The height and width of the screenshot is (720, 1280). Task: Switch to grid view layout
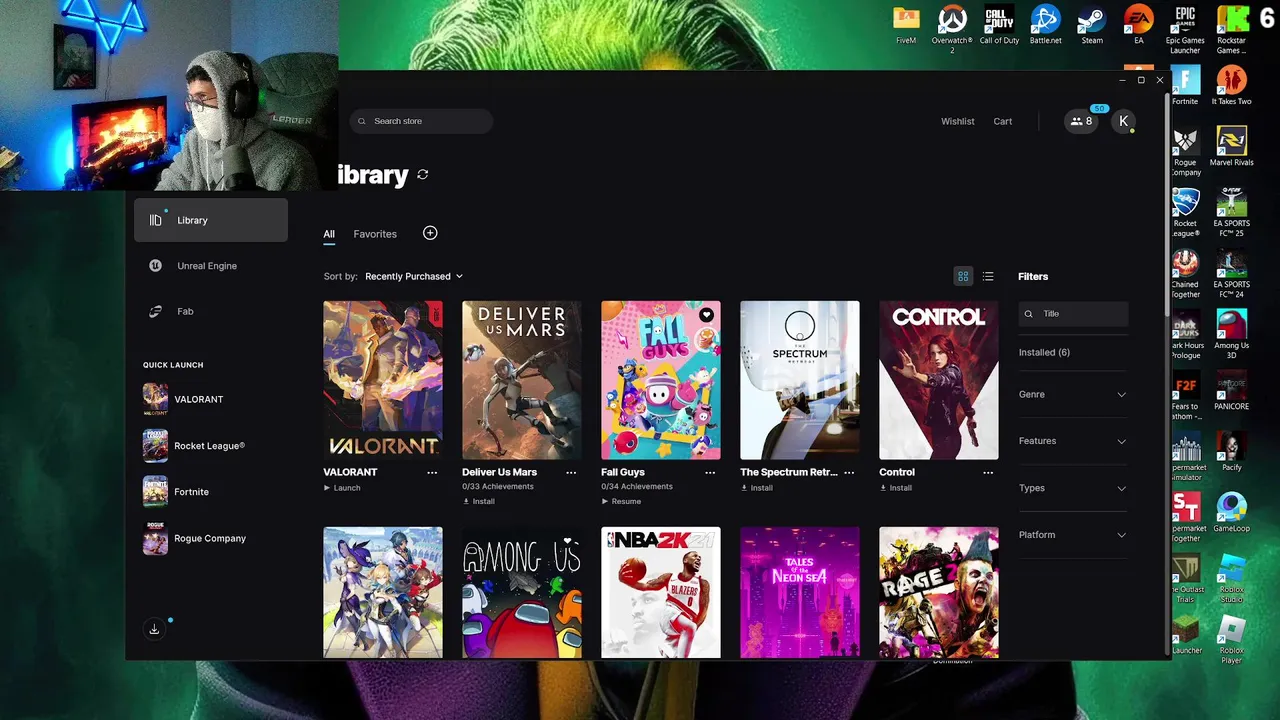click(x=963, y=276)
